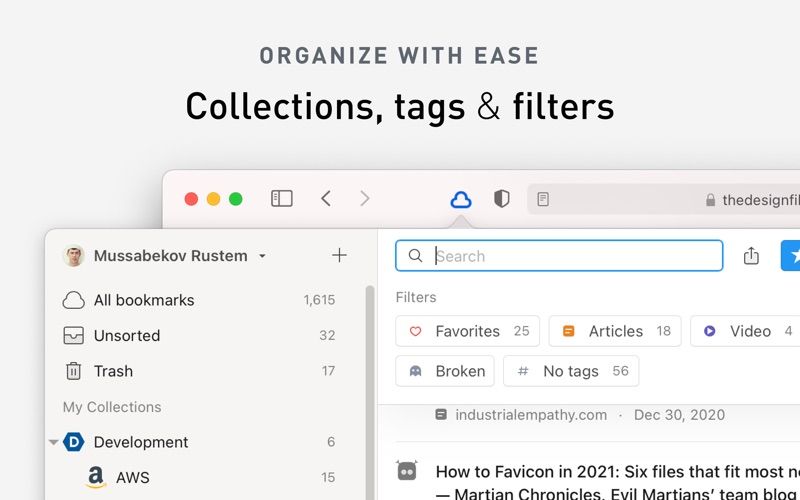Click the Dec 30, 2020 date

coord(679,415)
